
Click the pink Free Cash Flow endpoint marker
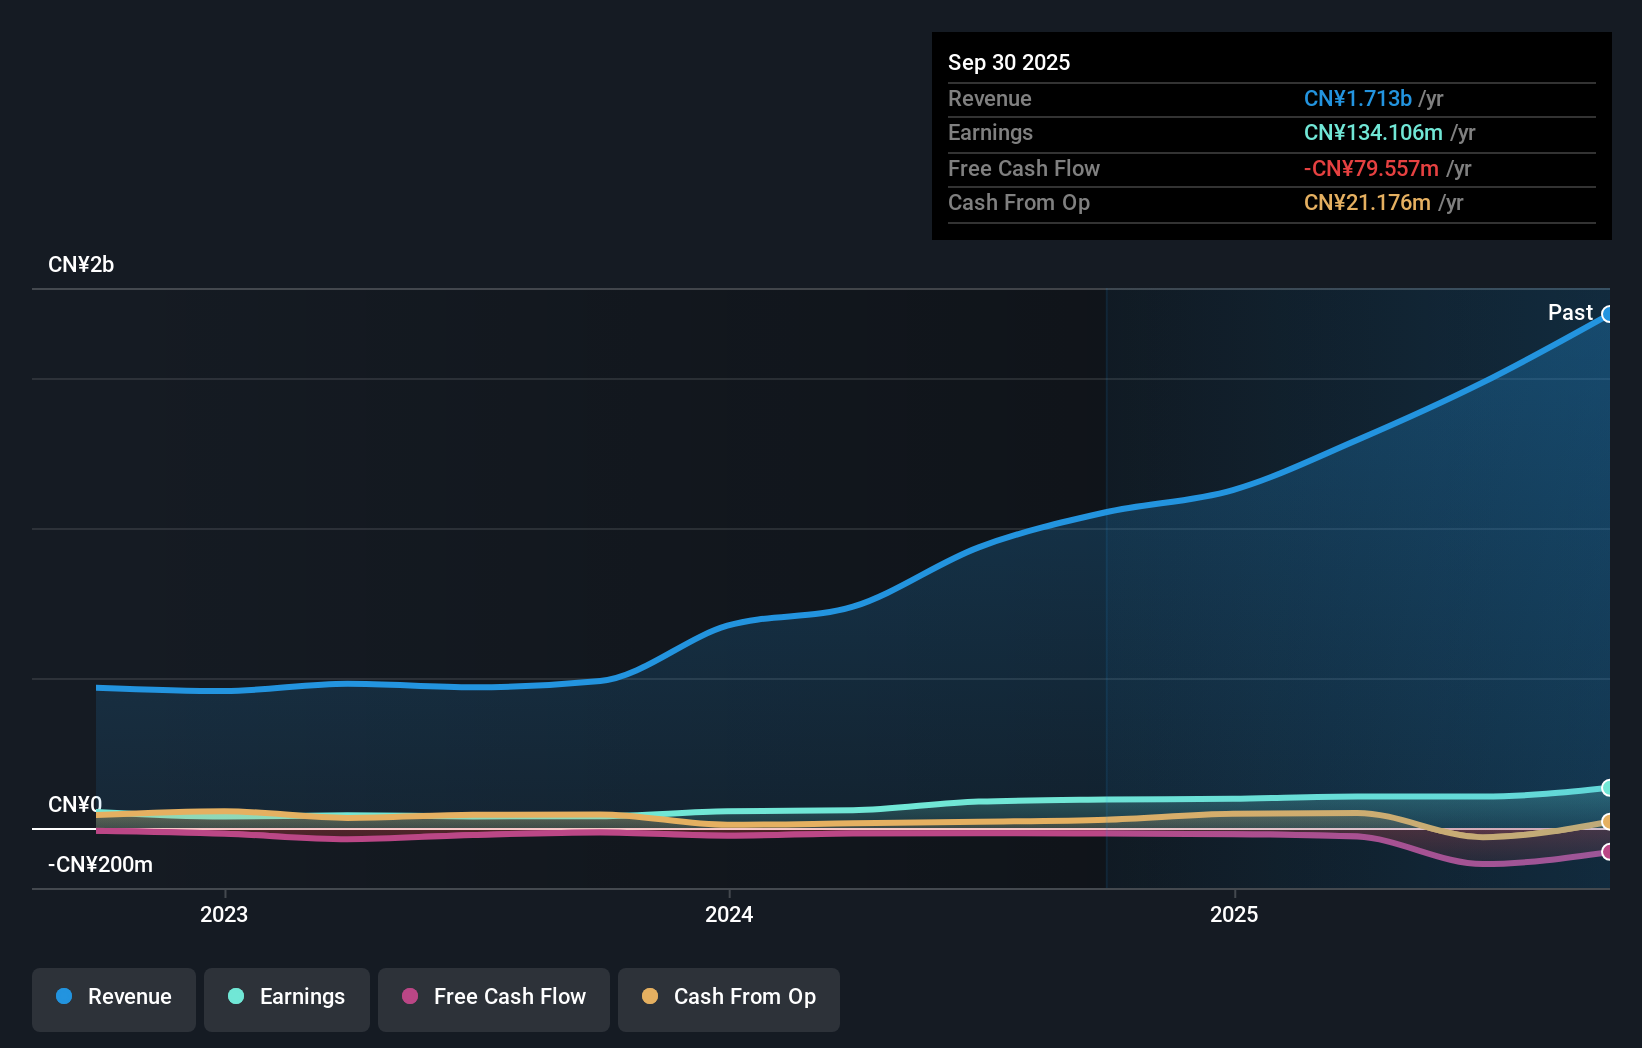point(1607,852)
